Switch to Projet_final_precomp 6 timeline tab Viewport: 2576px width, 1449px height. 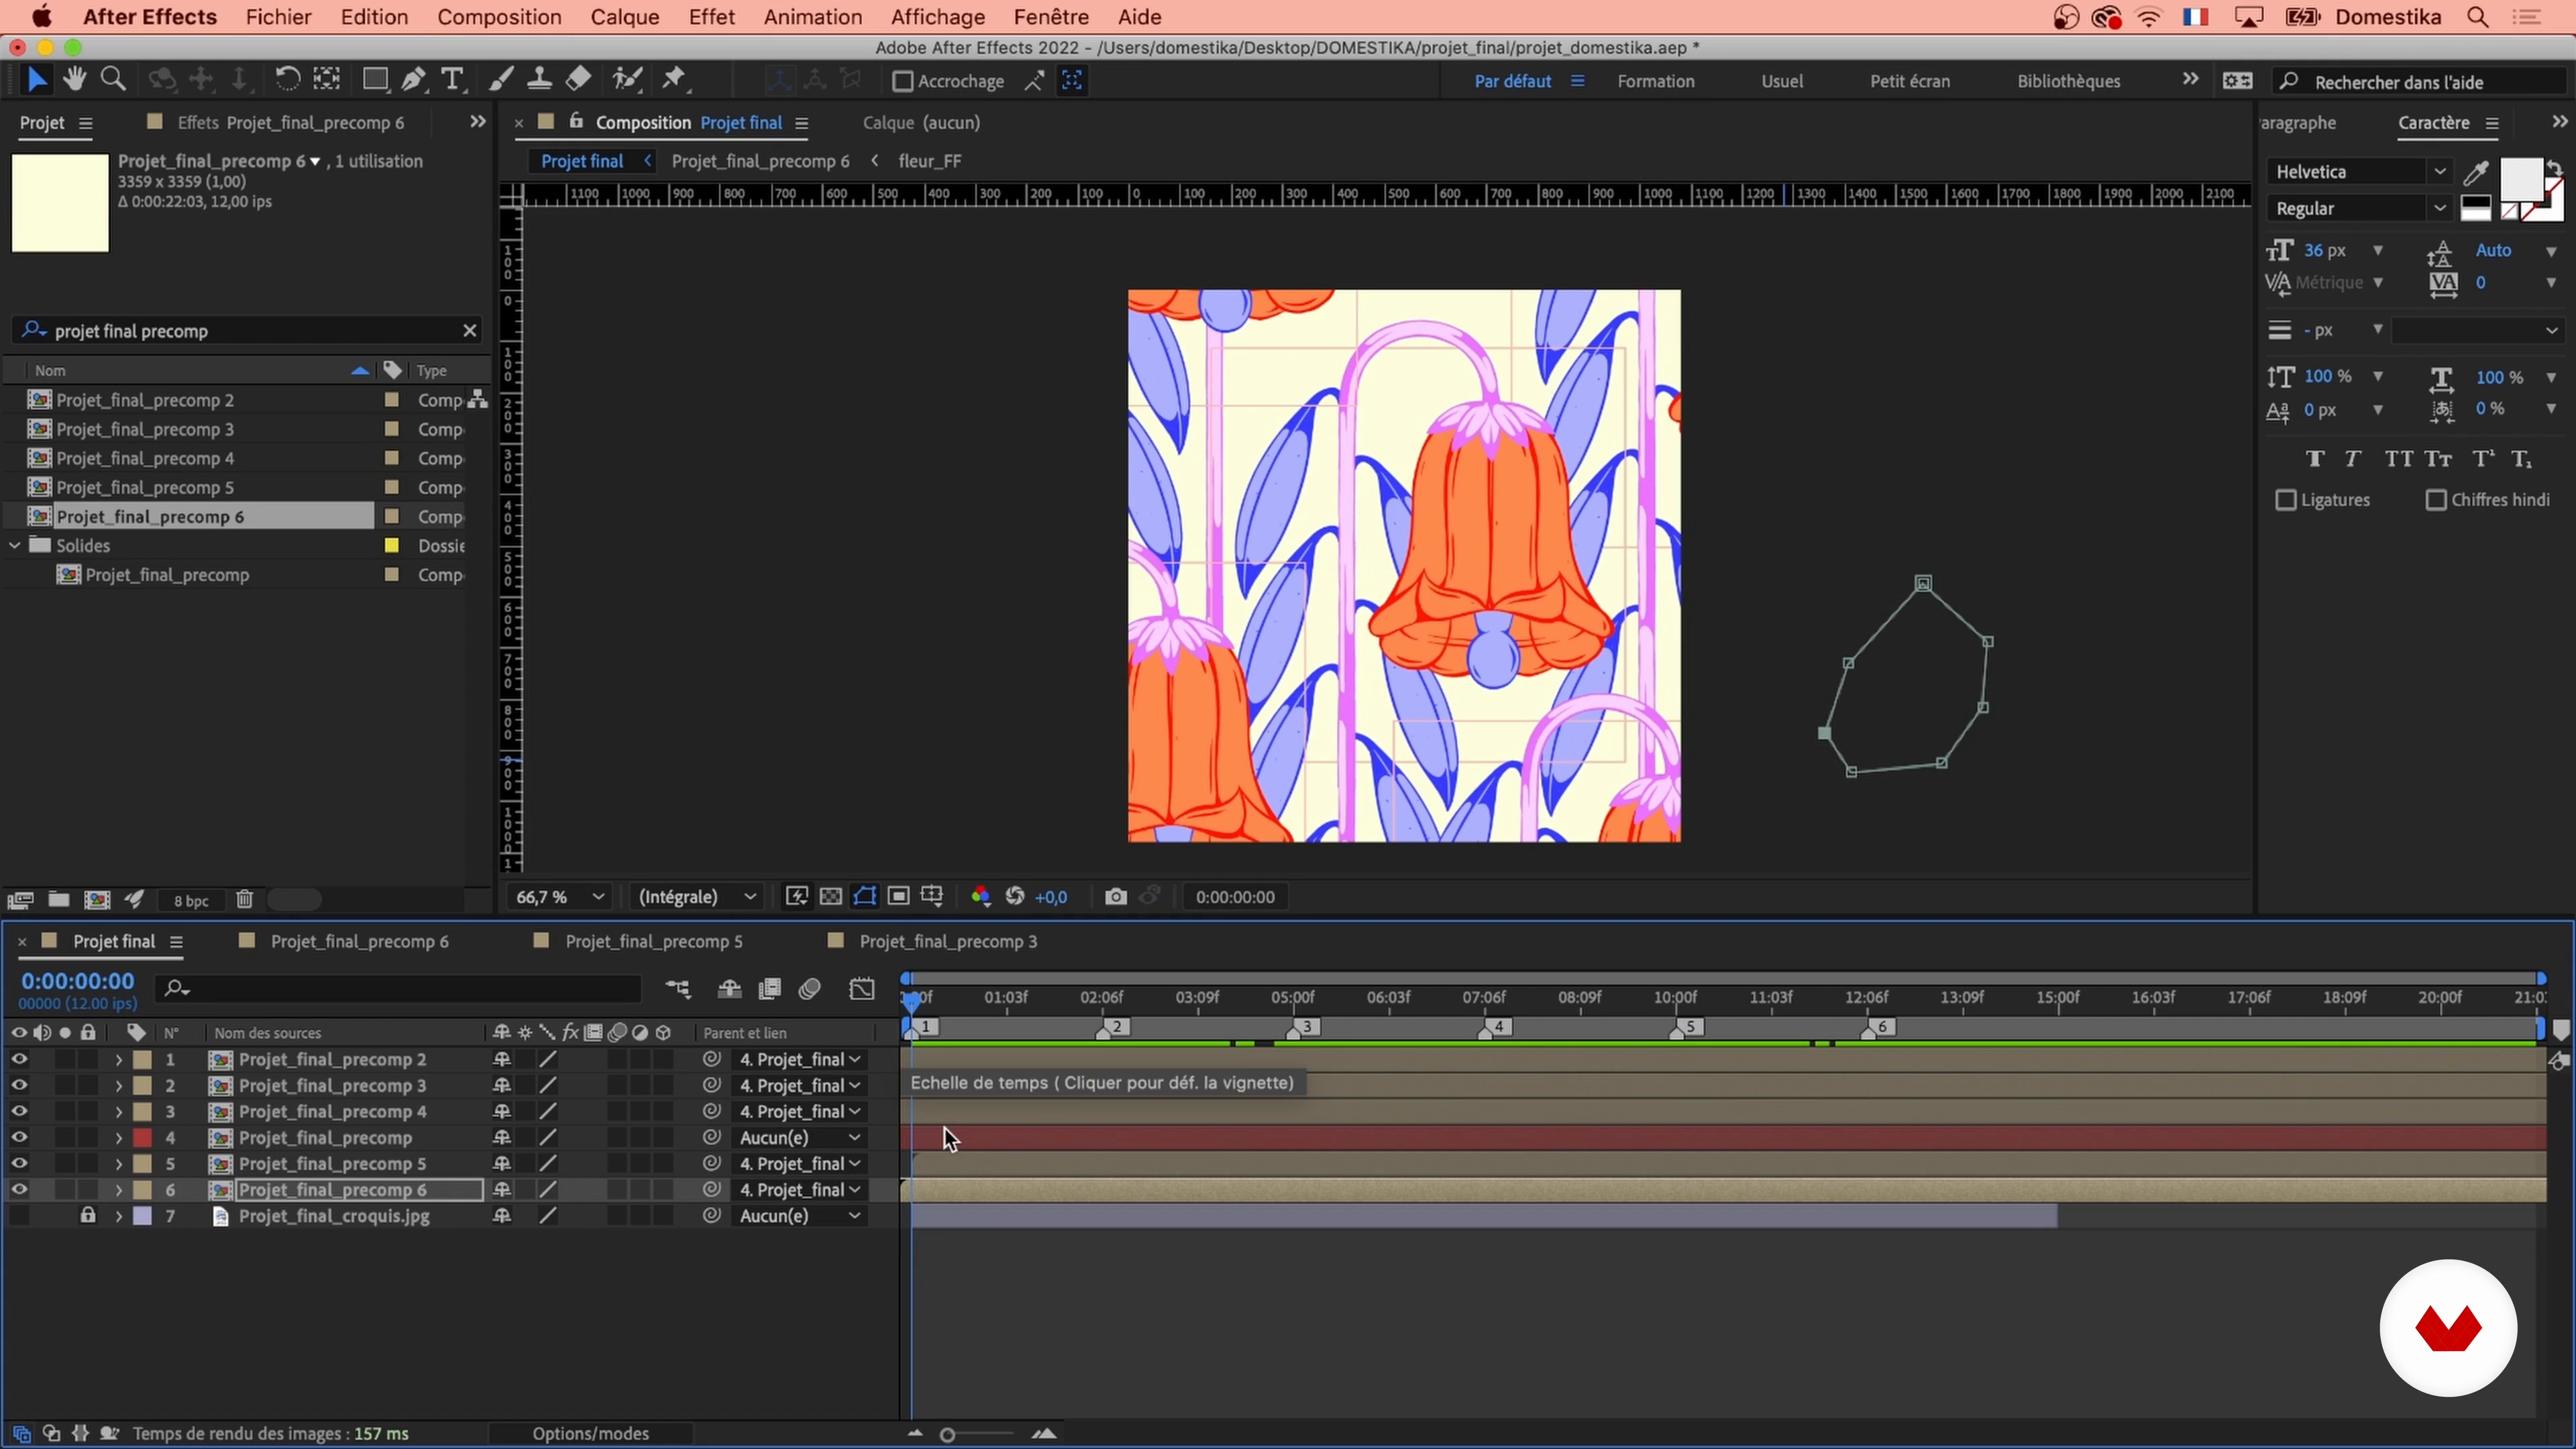(x=359, y=942)
